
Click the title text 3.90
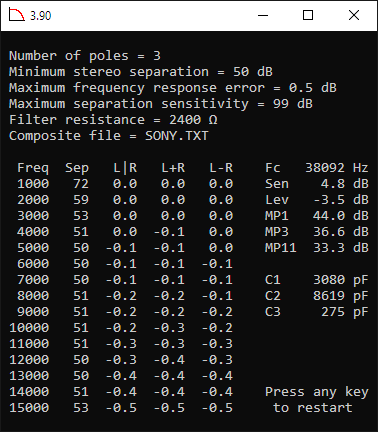(41, 16)
